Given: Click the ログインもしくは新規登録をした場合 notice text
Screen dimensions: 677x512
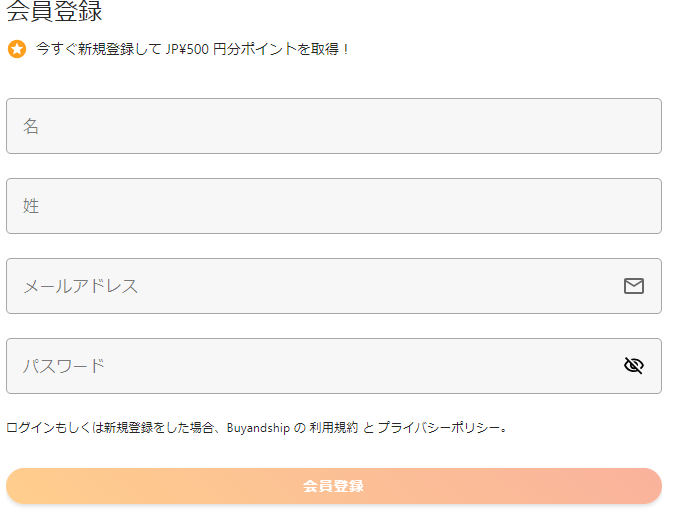Looking at the screenshot, I should [110, 428].
